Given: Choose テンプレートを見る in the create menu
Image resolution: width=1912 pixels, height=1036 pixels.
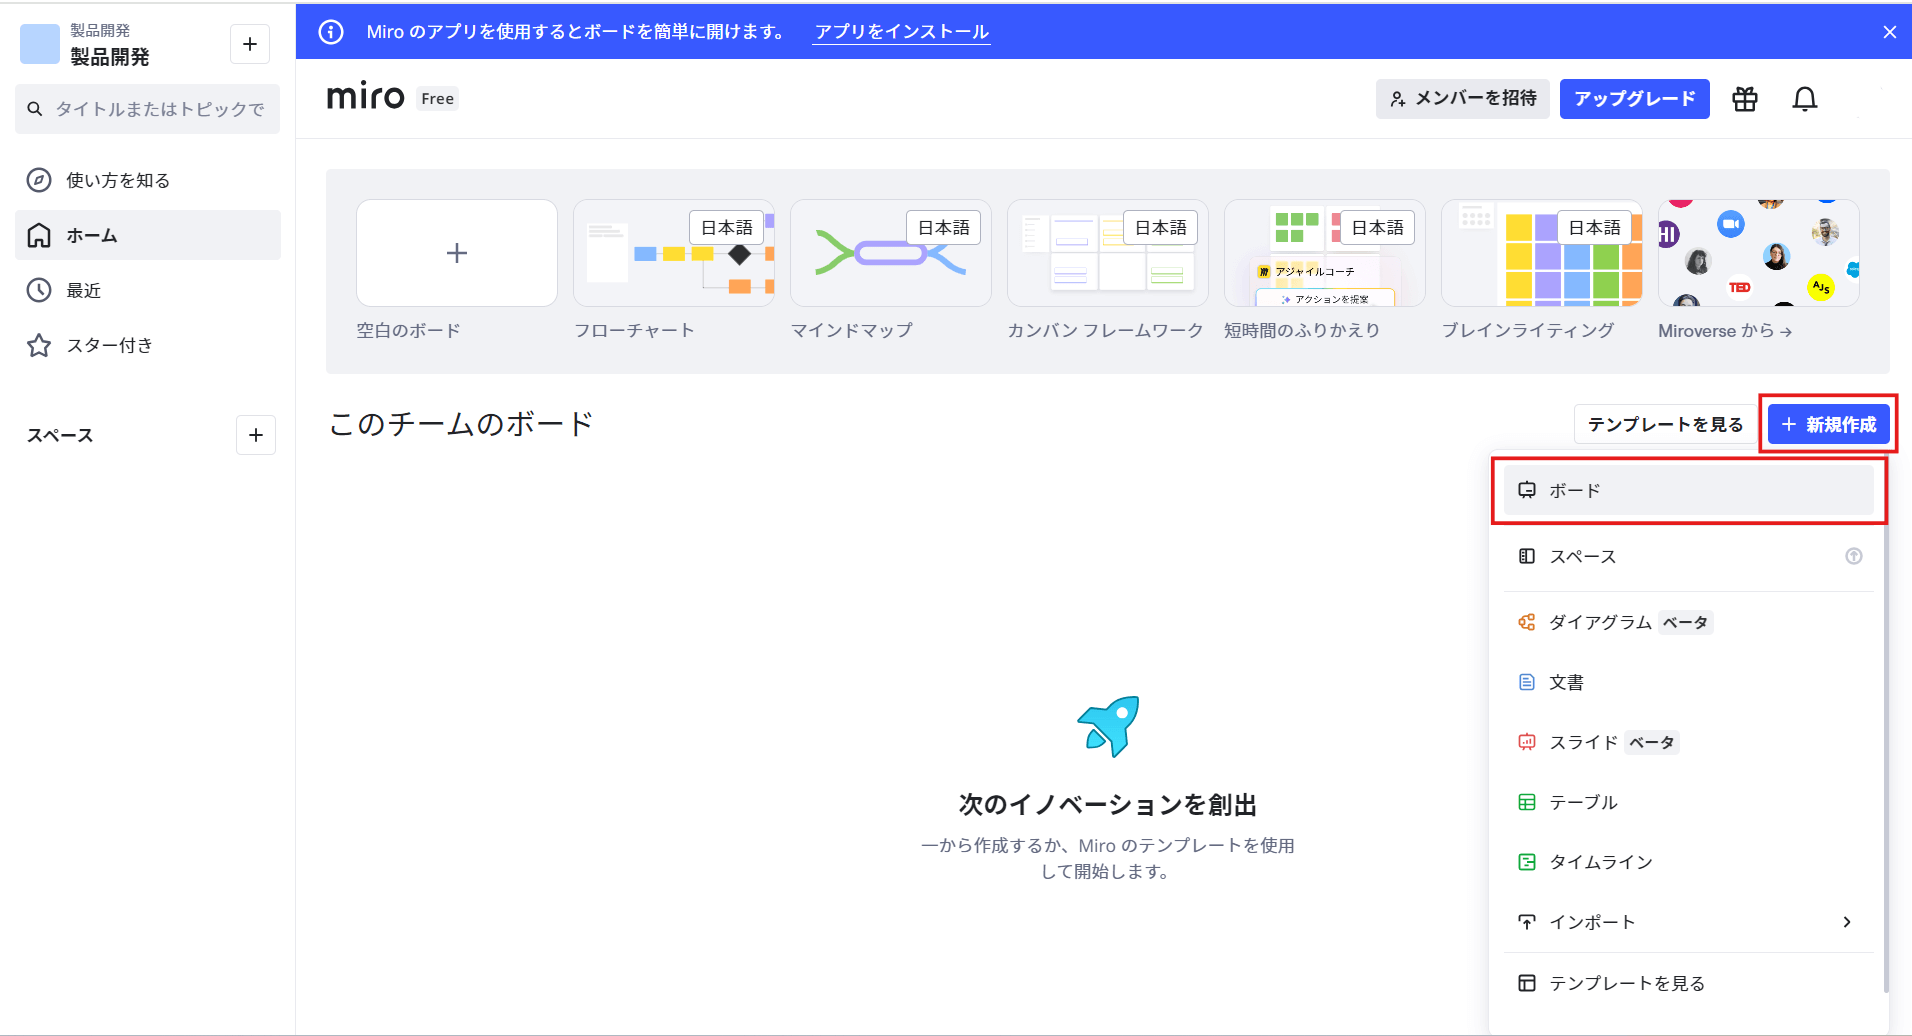Looking at the screenshot, I should 1689,983.
